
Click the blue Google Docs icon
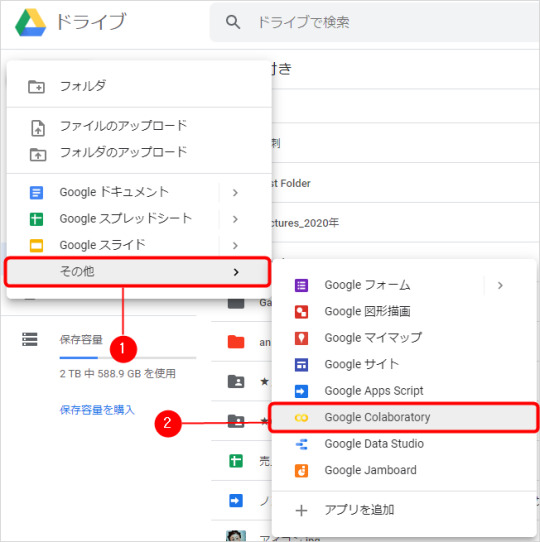click(36, 193)
